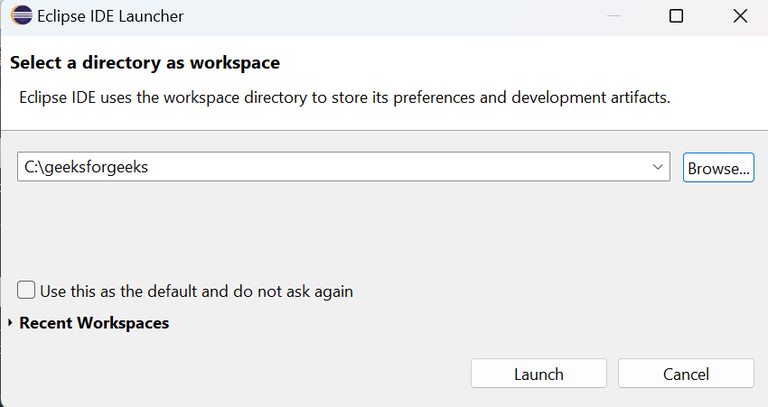The image size is (768, 407).
Task: Click the workspace directory description text
Action: coord(345,98)
